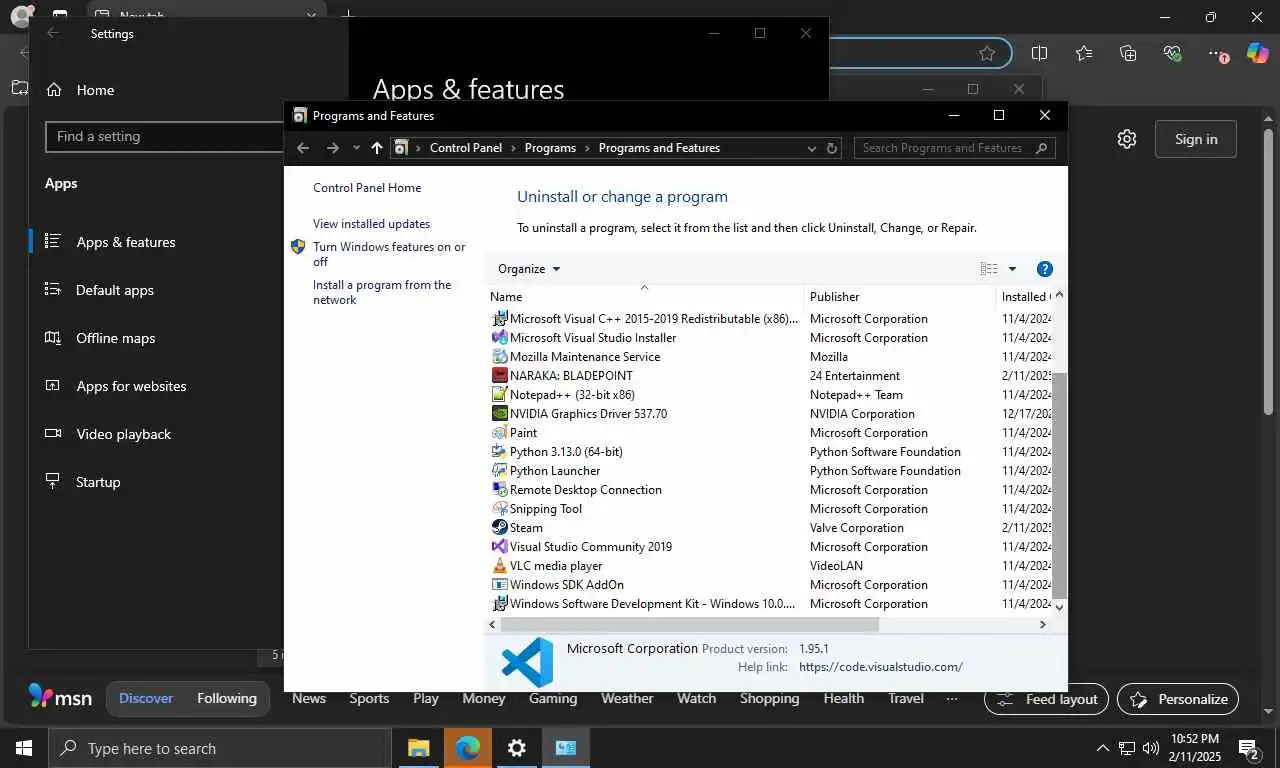Open help with the blue question mark
Image resolution: width=1280 pixels, height=768 pixels.
click(1045, 269)
